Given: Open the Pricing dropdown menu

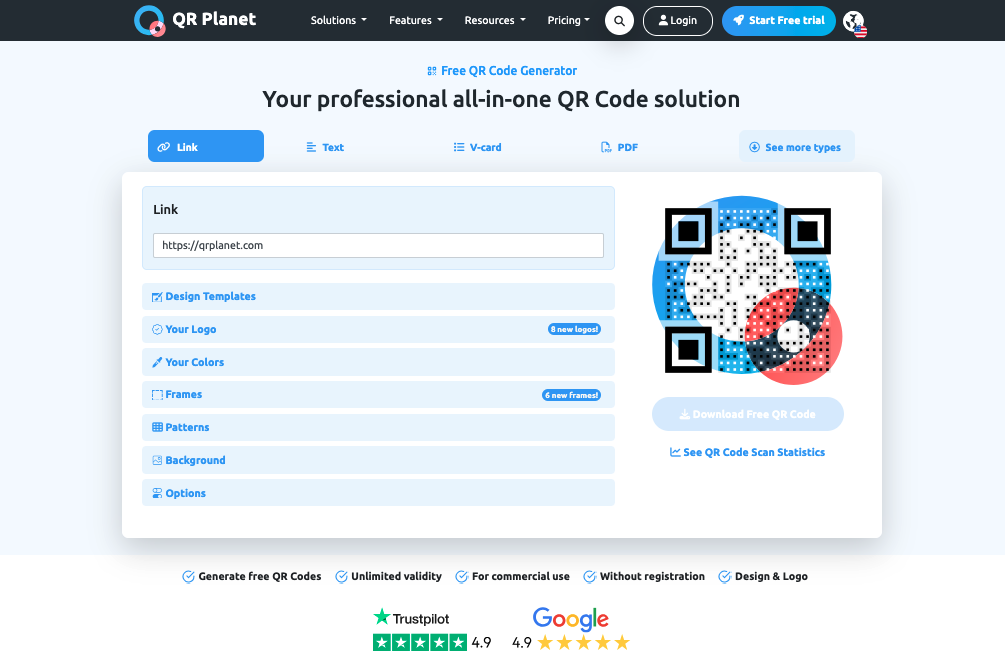Looking at the screenshot, I should coord(569,21).
